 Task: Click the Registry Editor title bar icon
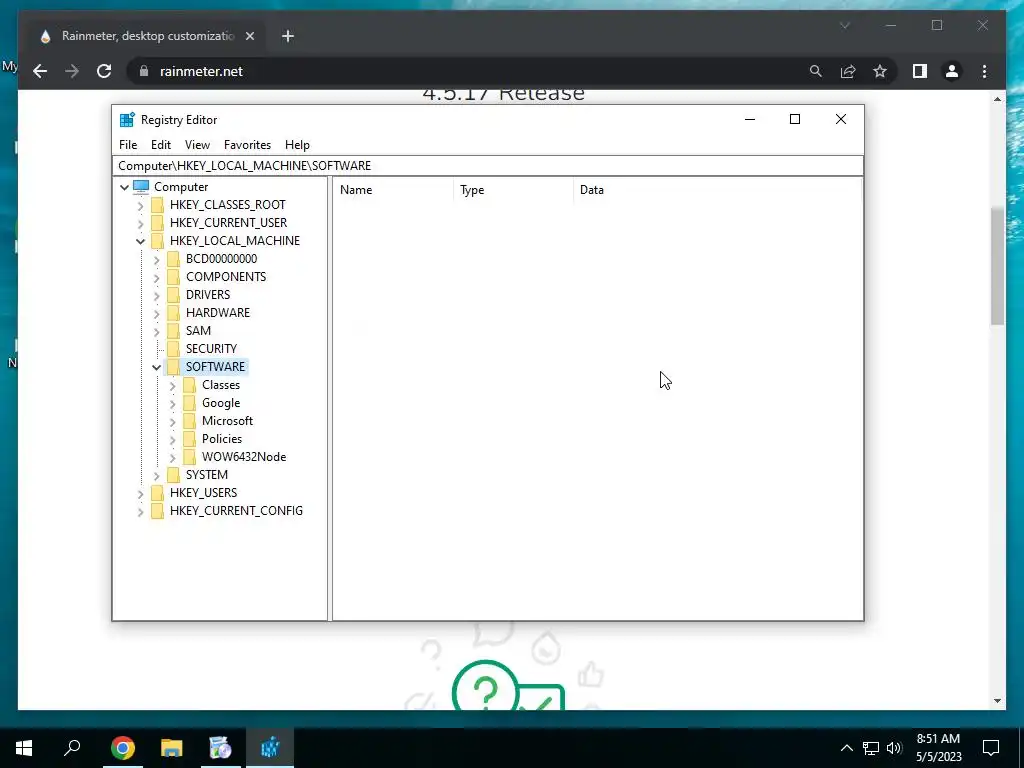pos(127,120)
